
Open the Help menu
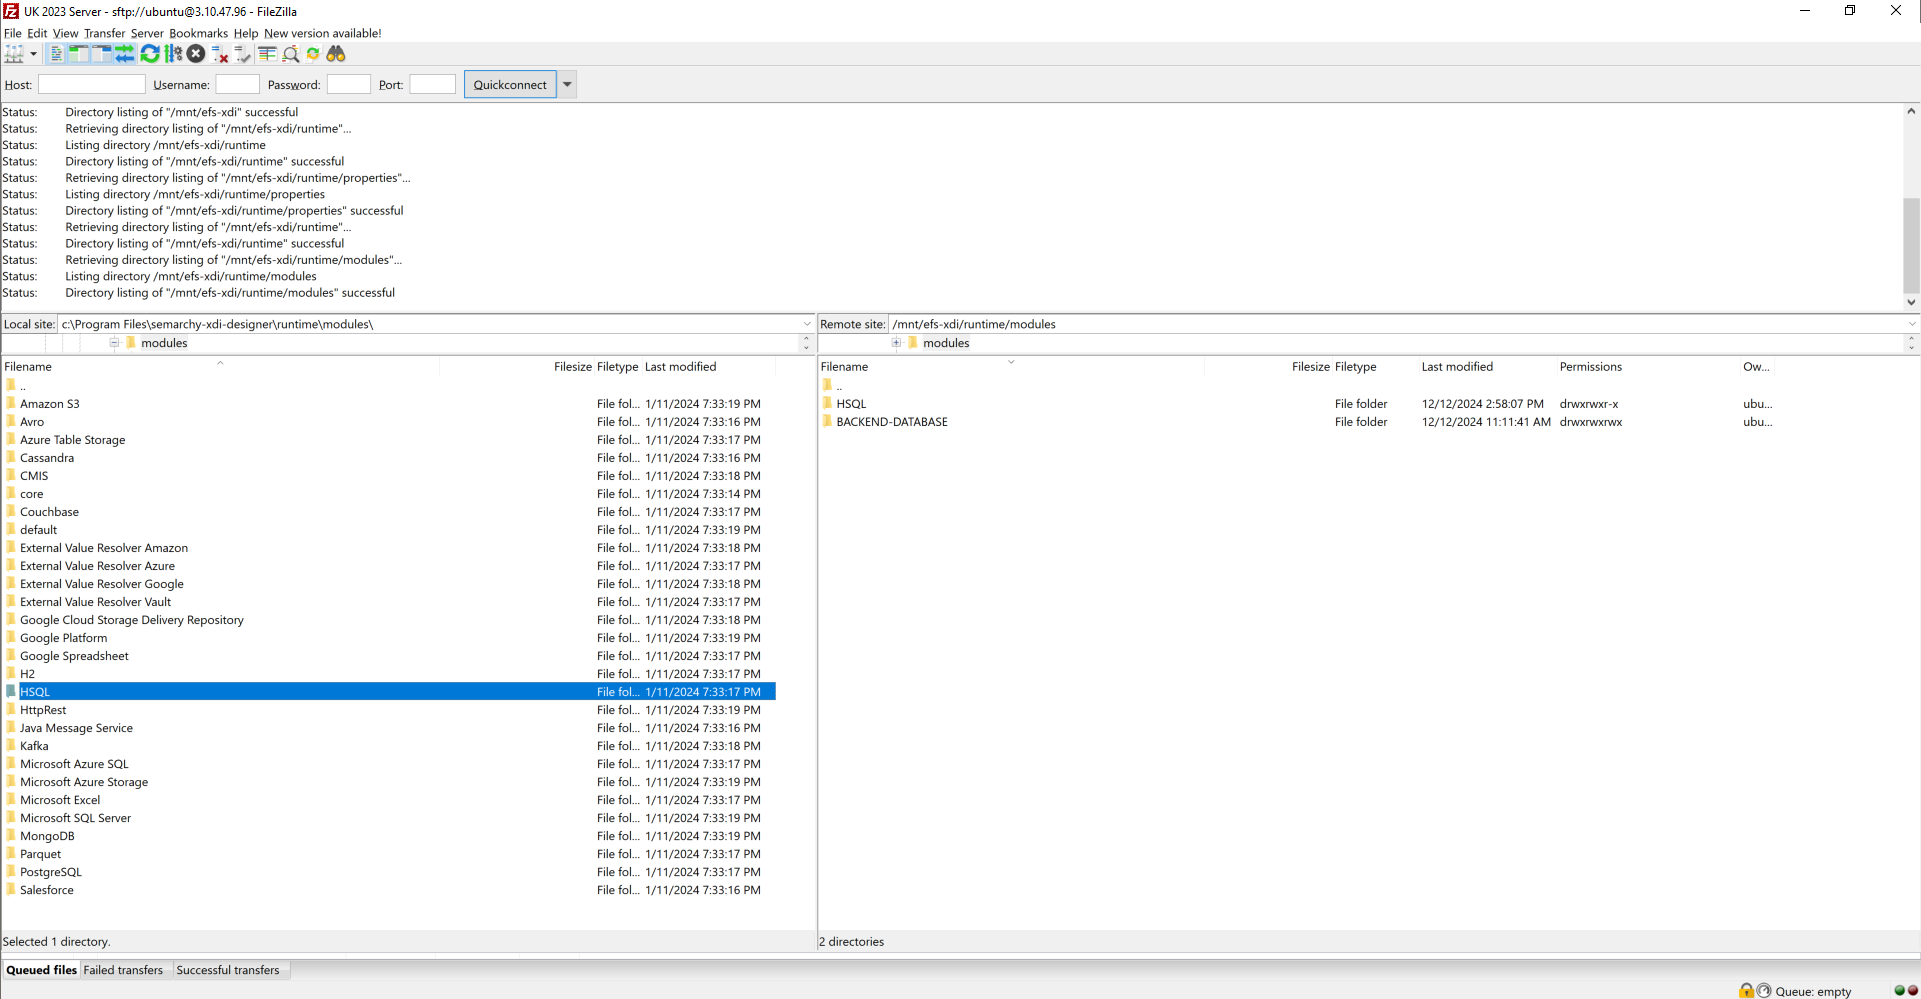pos(246,33)
